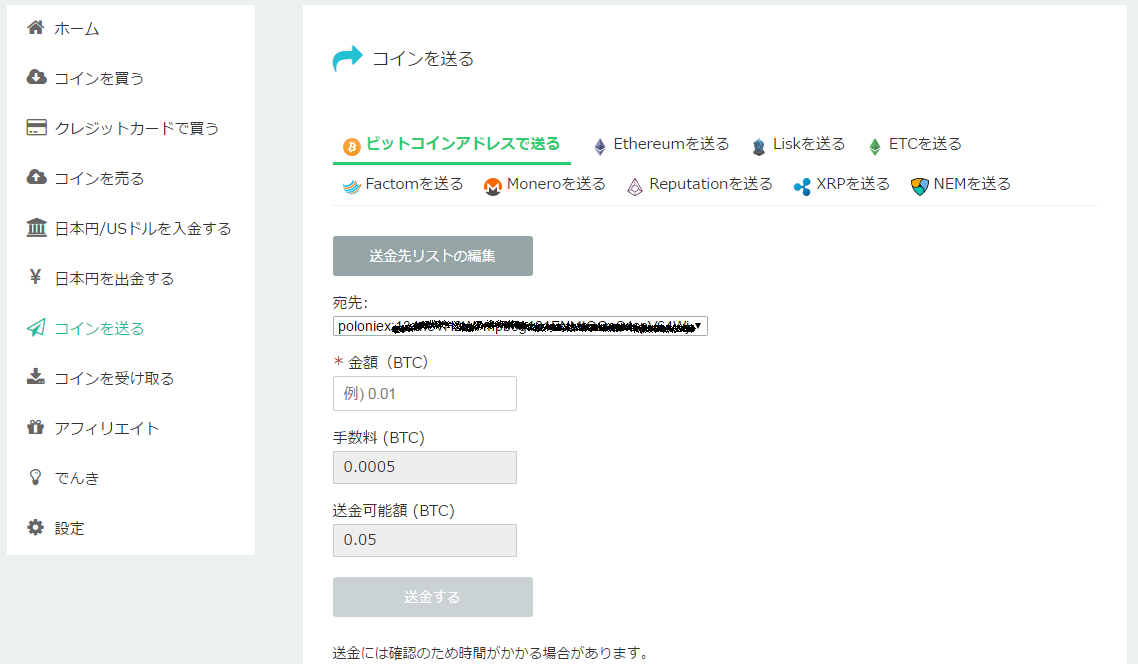
Task: Click inside the 金額 (BTC) amount field
Action: pyautogui.click(x=424, y=393)
